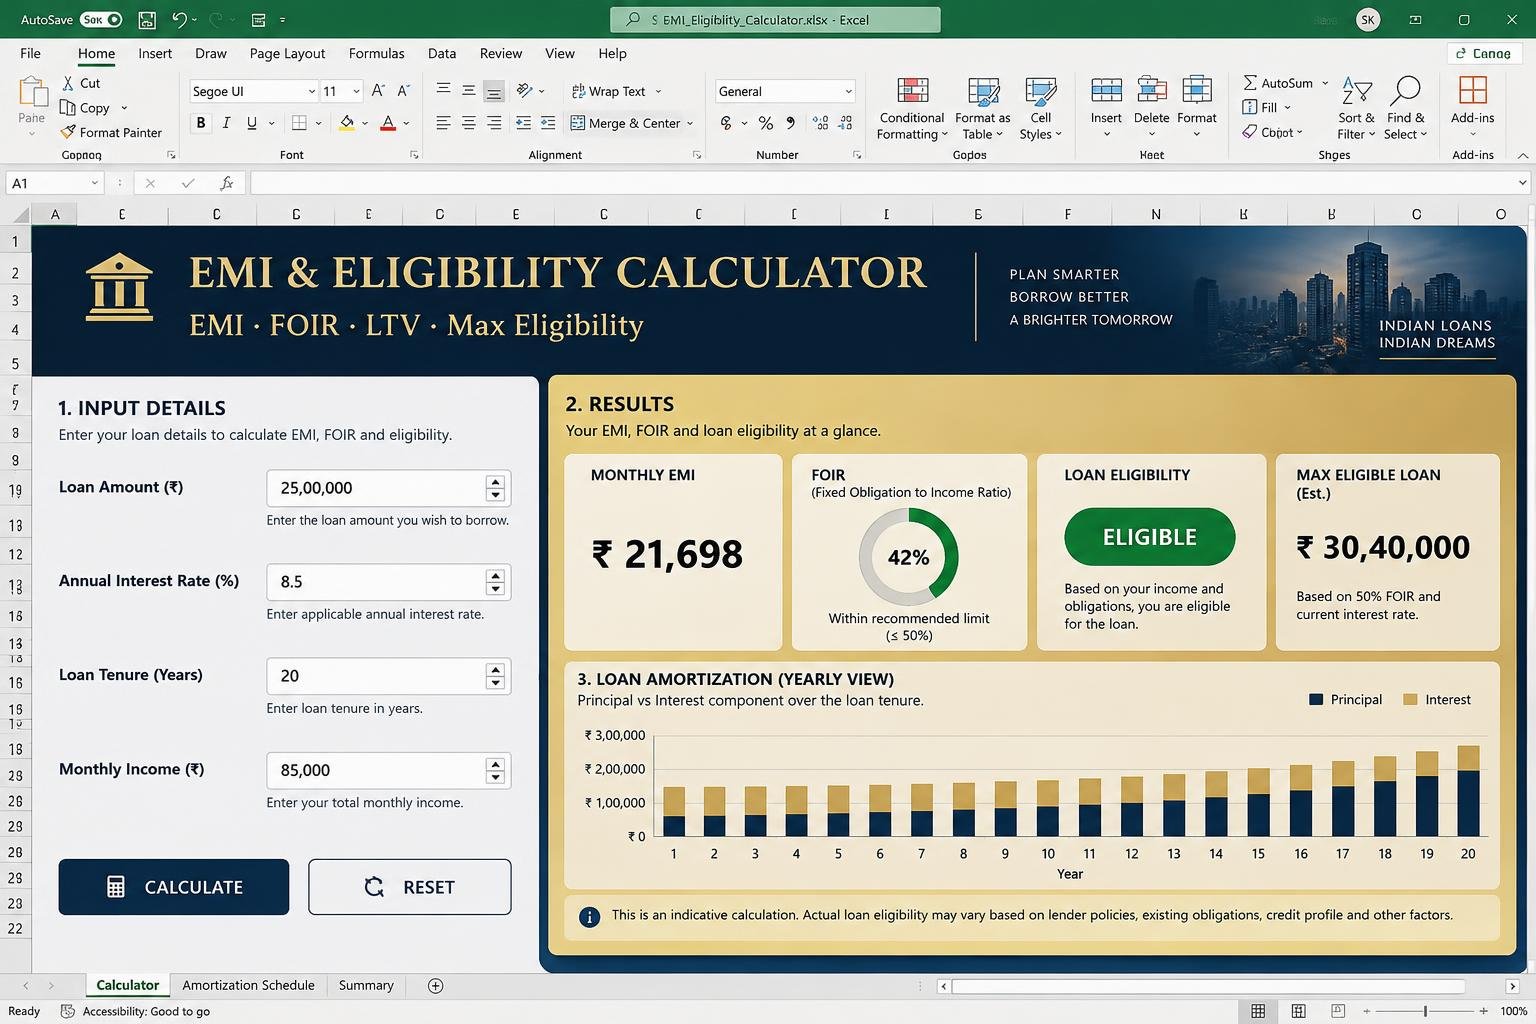Insert function using the fx icon
Viewport: 1536px width, 1024px height.
point(227,183)
